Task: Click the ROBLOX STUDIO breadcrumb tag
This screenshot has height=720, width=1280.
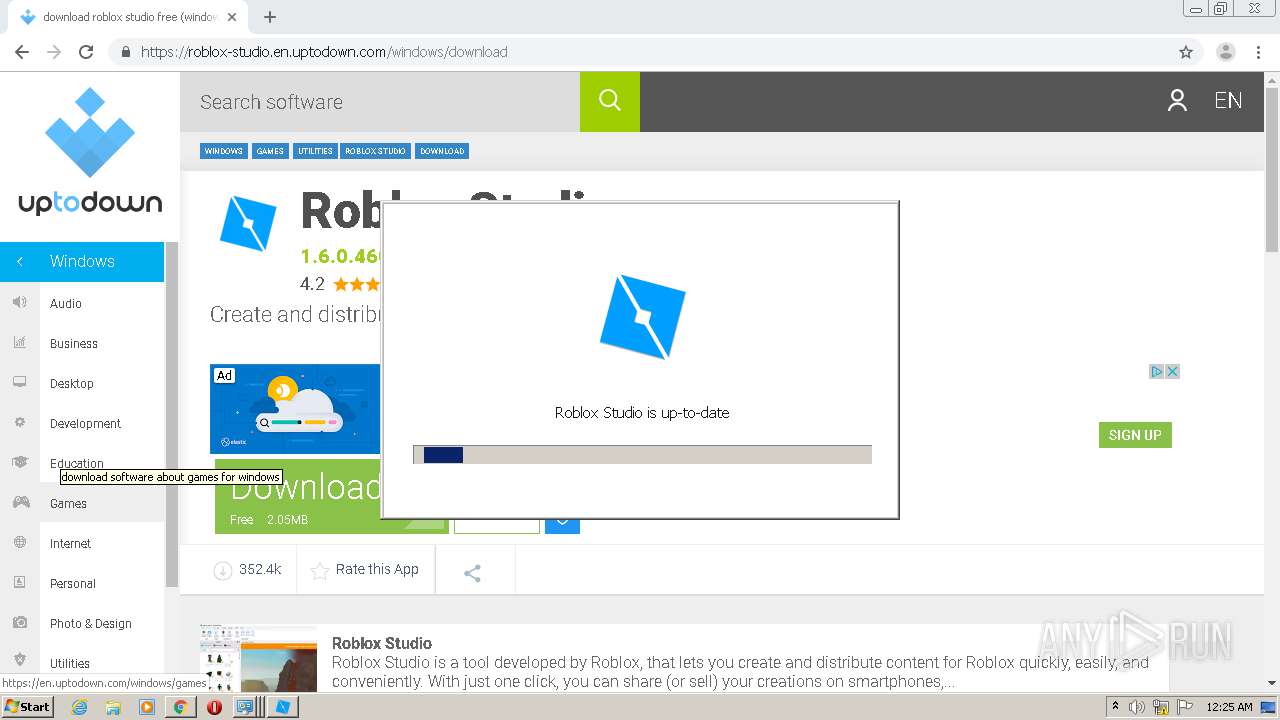Action: 376,151
